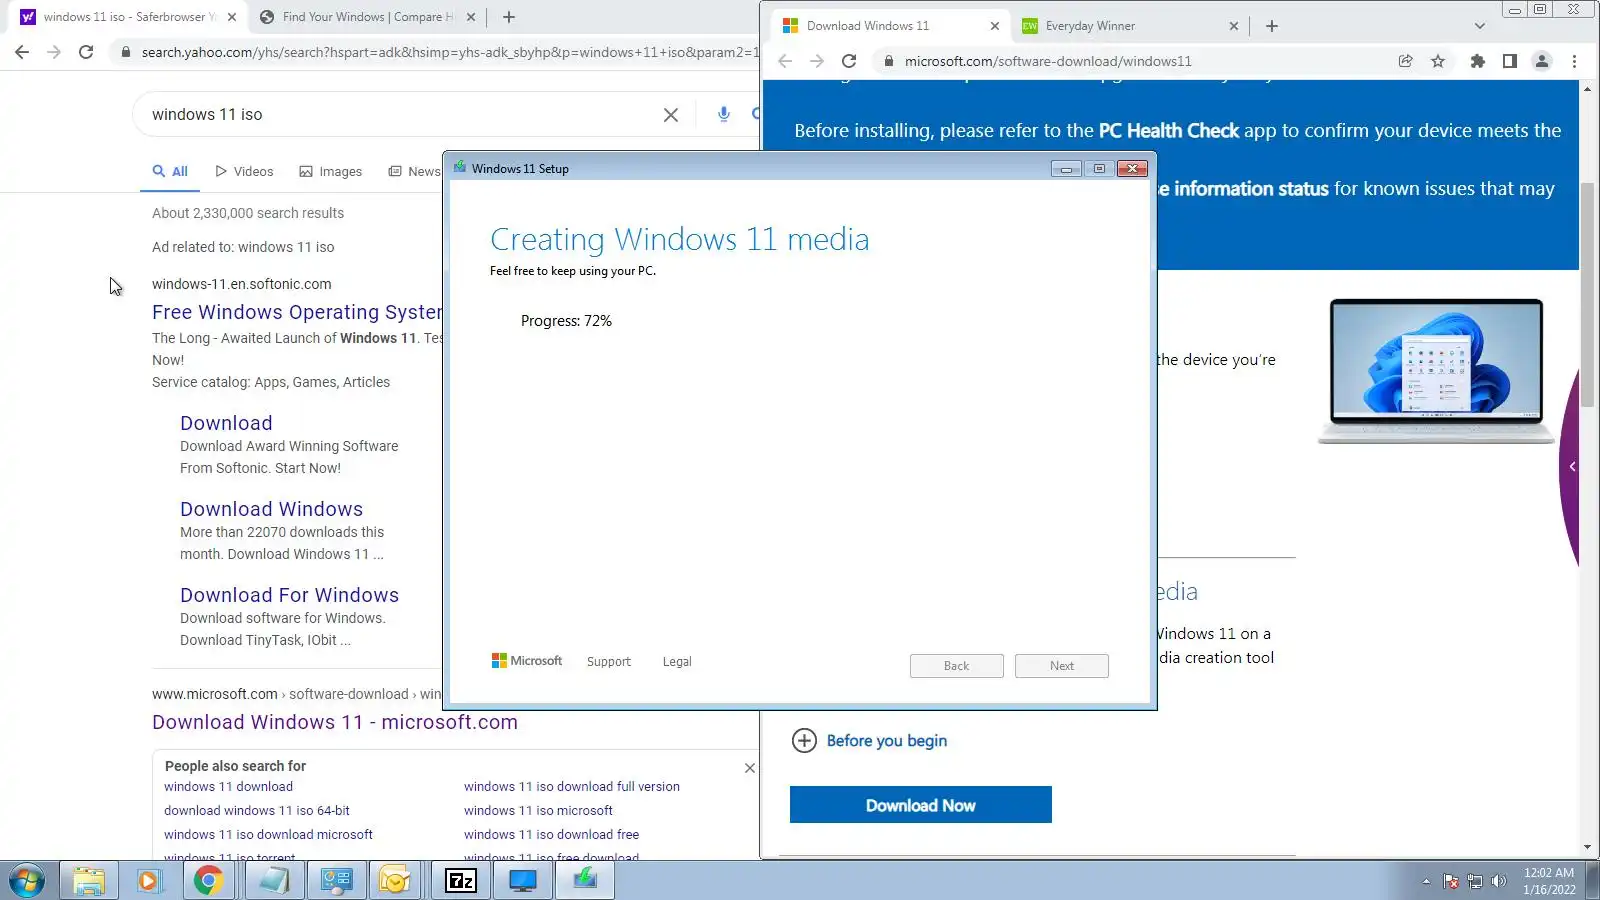
Task: Open Google Chrome from the taskbar
Action: click(208, 881)
